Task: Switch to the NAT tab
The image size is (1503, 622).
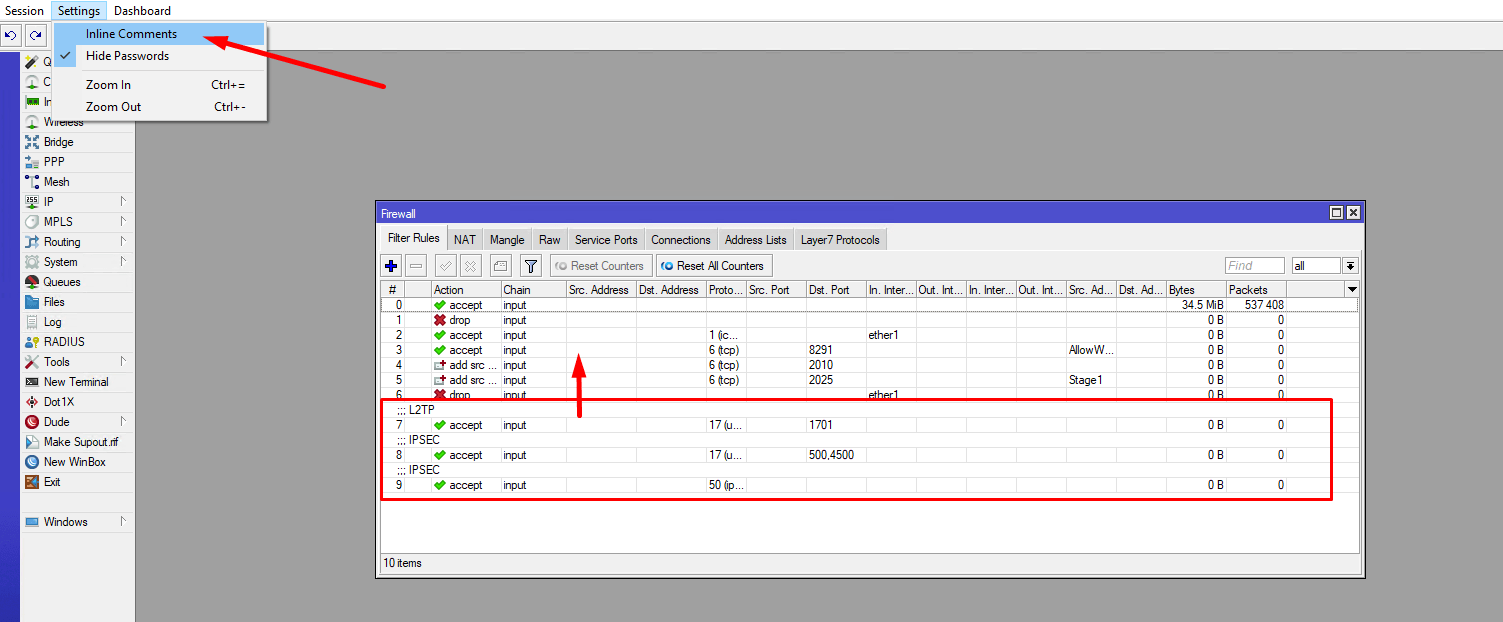Action: (465, 240)
